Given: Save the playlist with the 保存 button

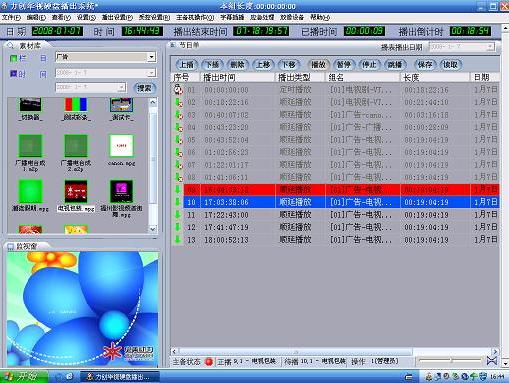Looking at the screenshot, I should click(x=424, y=65).
